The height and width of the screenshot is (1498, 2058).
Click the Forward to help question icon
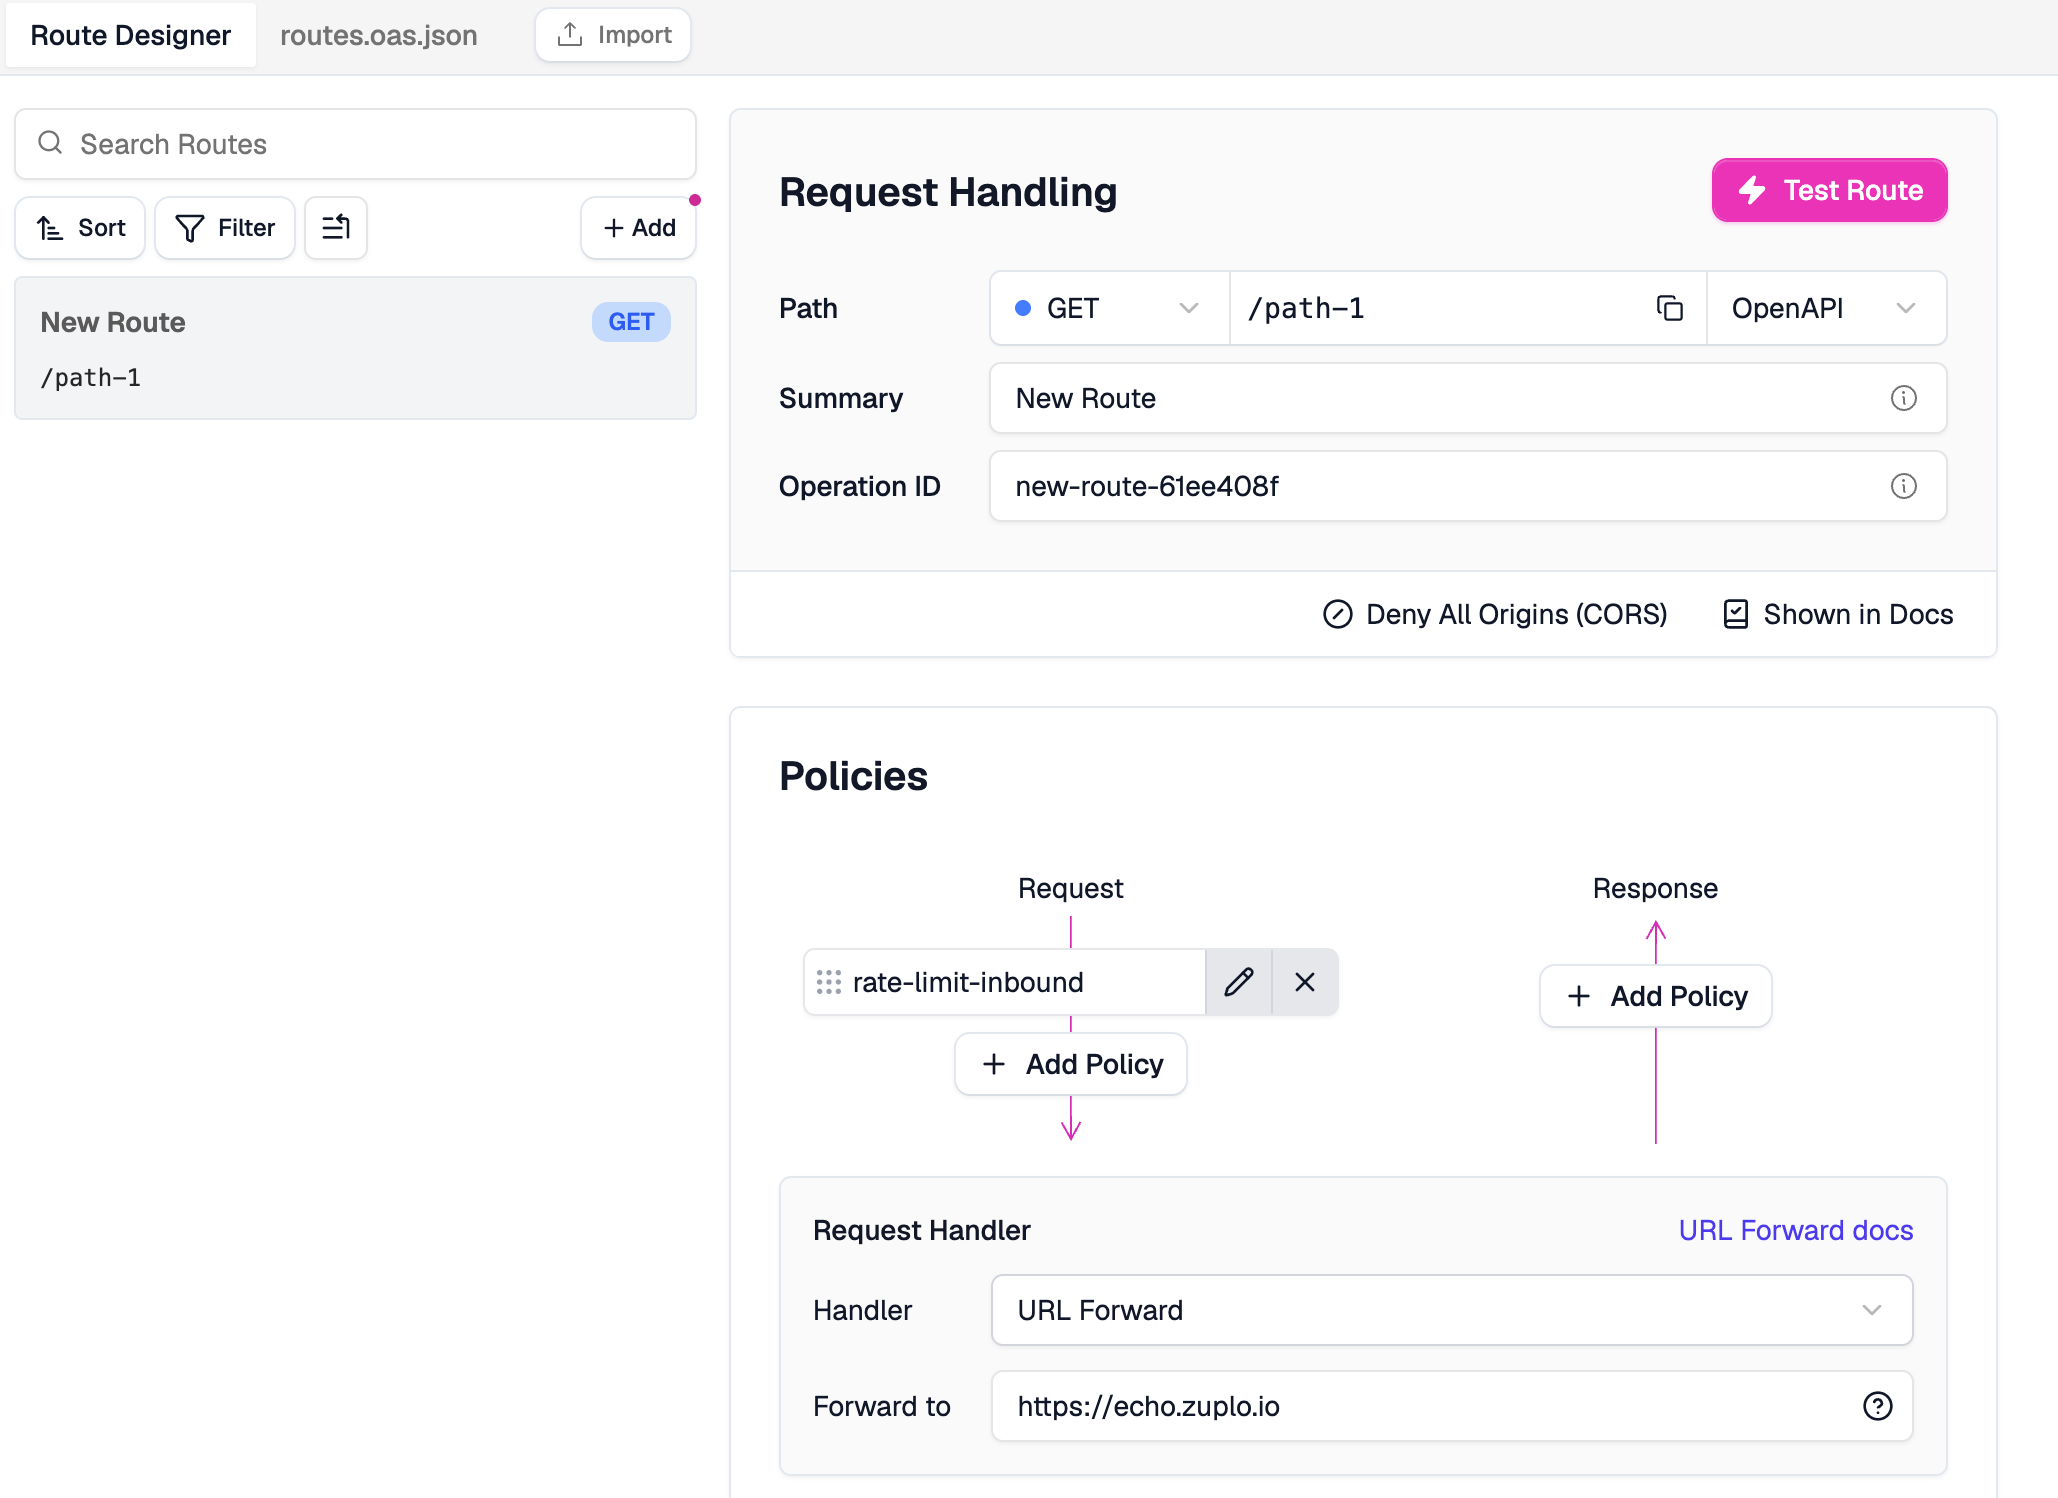point(1877,1406)
